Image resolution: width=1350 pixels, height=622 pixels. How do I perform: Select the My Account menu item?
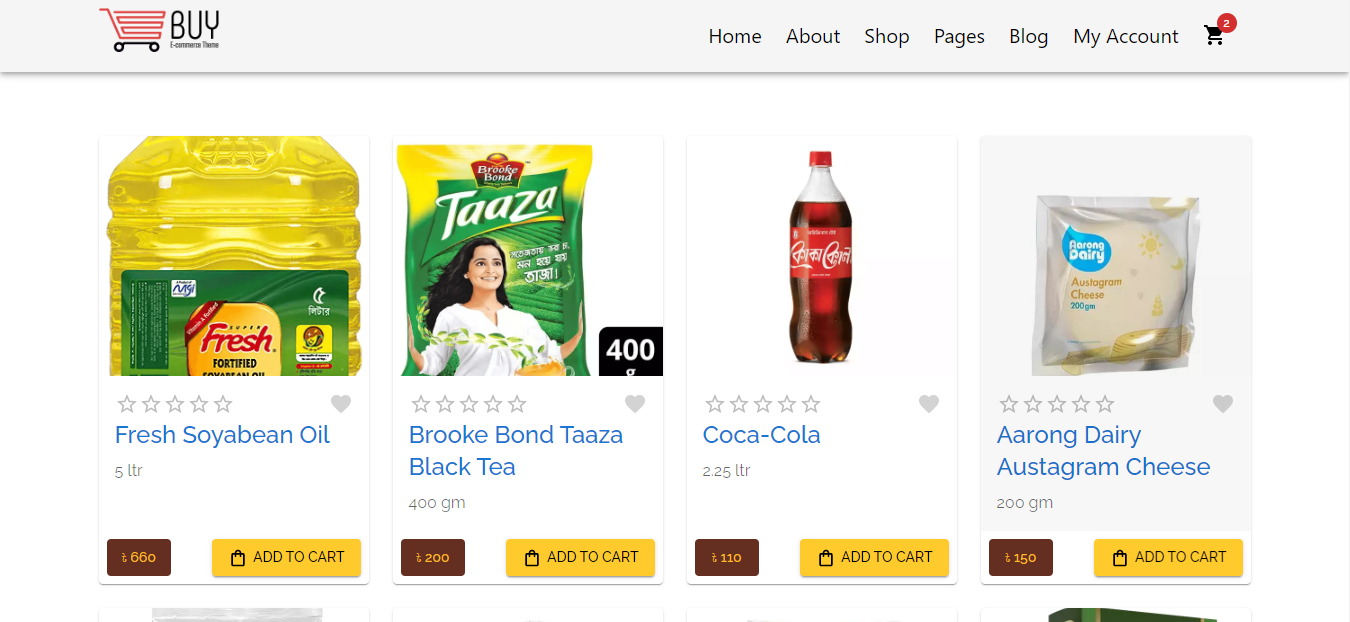click(1125, 36)
